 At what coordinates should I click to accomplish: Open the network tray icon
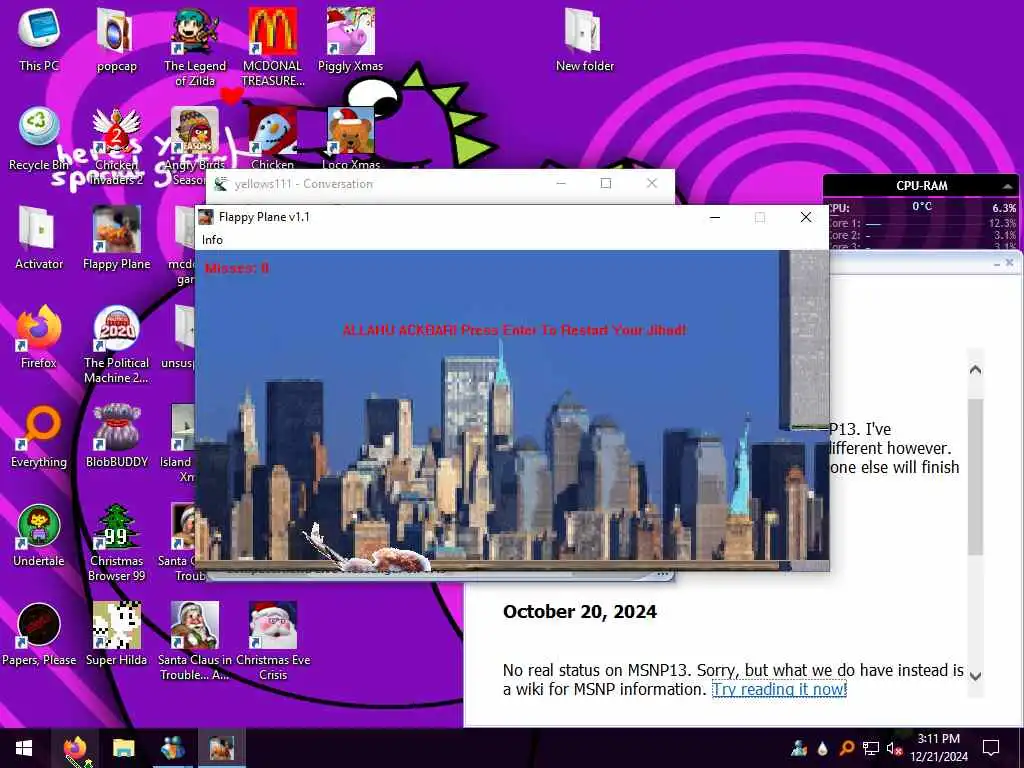point(871,748)
